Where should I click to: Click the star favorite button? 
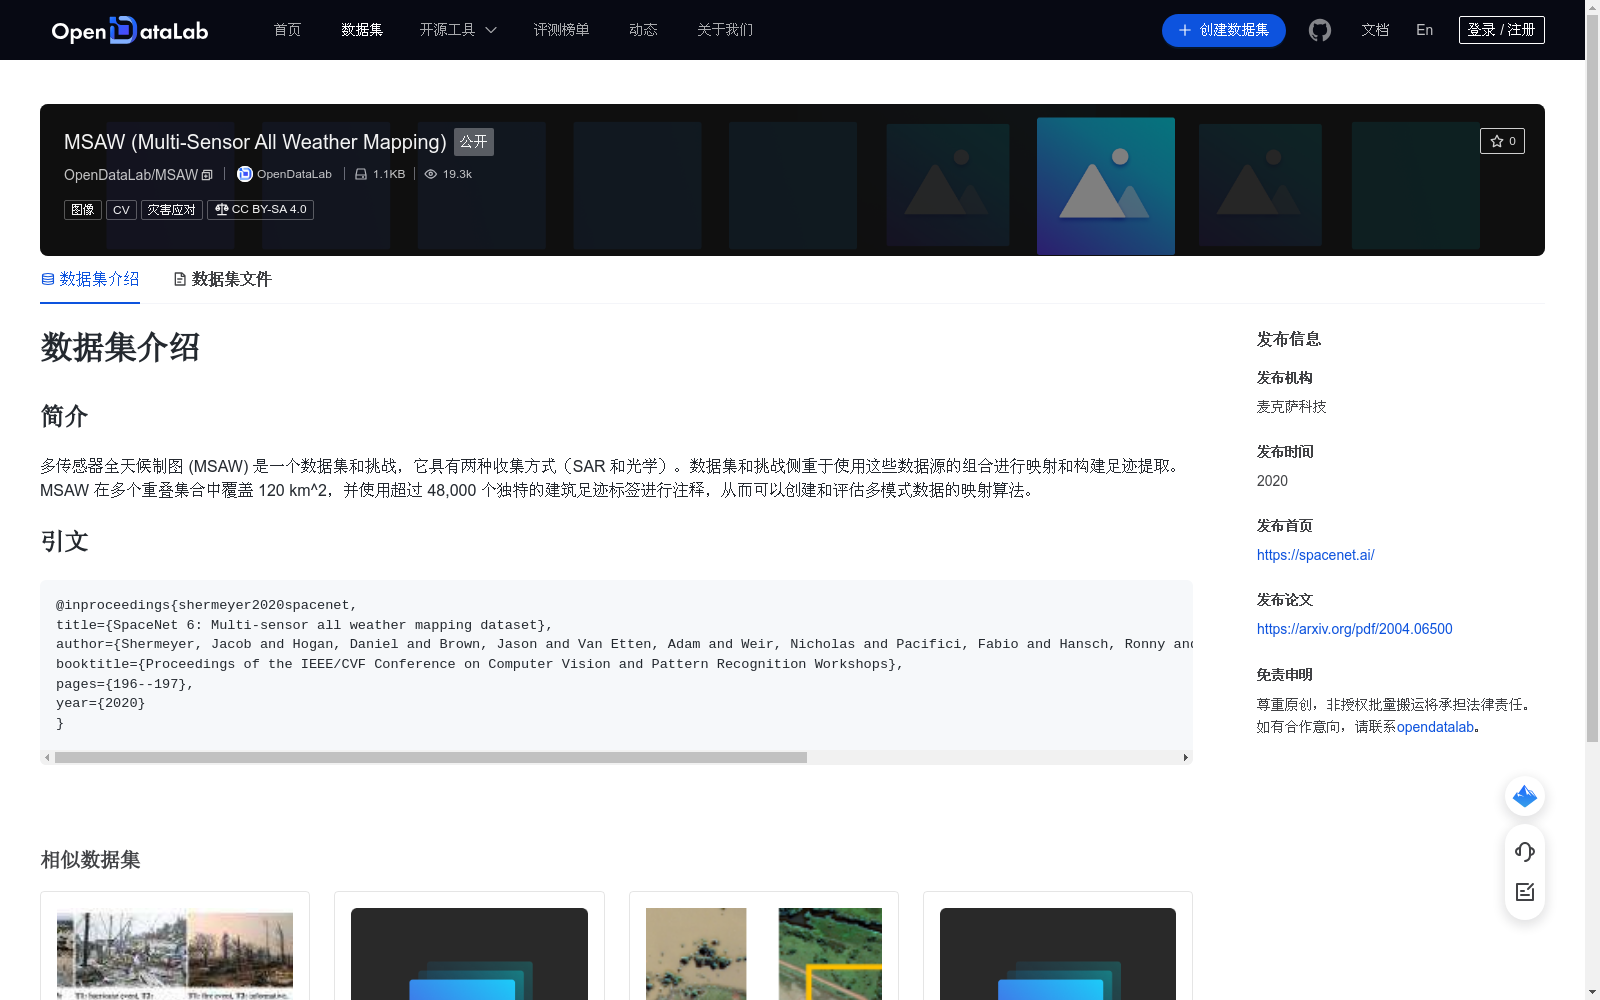(1502, 141)
